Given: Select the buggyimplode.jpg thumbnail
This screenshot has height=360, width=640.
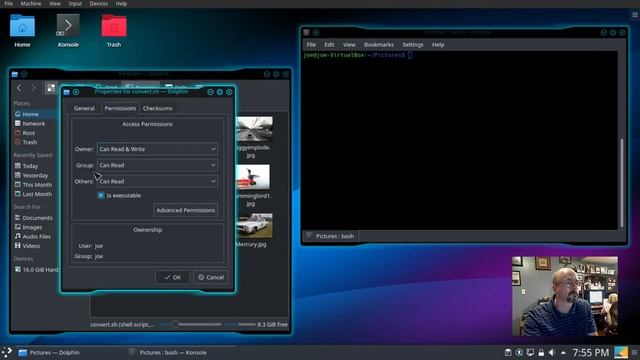Looking at the screenshot, I should [x=254, y=129].
